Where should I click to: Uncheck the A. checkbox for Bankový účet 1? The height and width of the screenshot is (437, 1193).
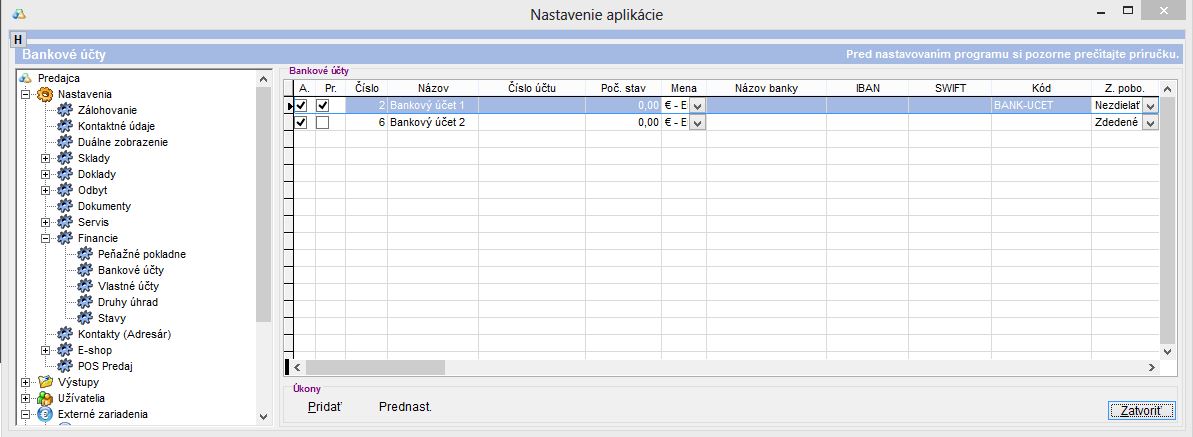301,105
